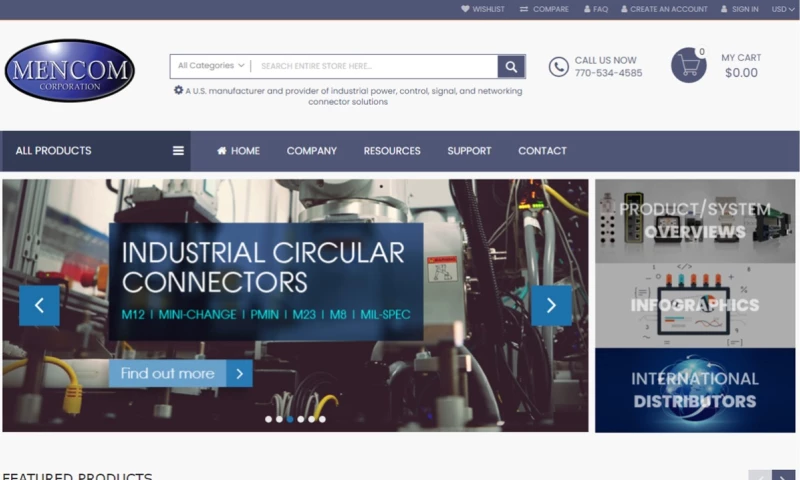The height and width of the screenshot is (480, 800).
Task: Open the Resources menu
Action: click(392, 151)
